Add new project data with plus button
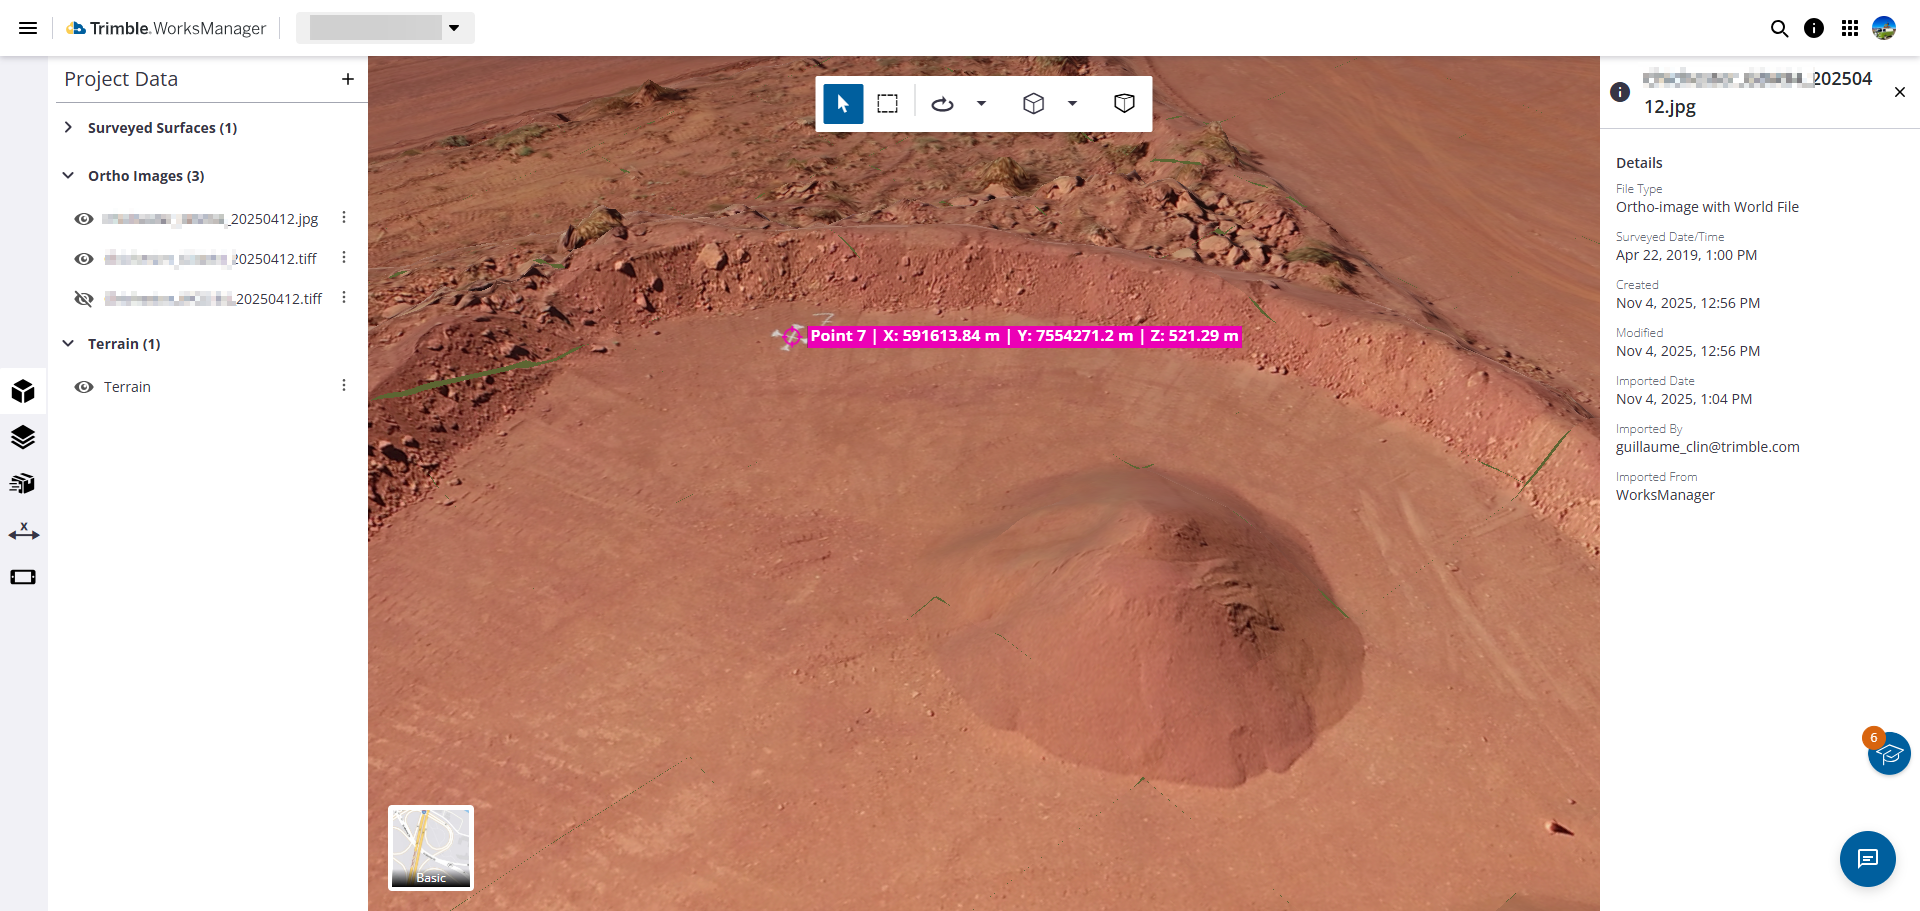1920x911 pixels. 347,79
